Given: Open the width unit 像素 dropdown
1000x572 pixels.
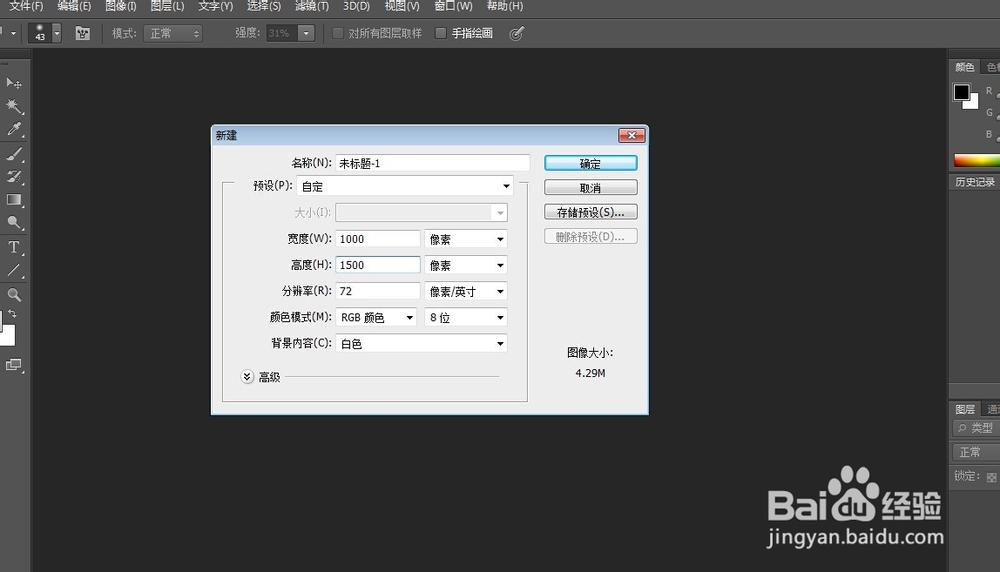Looking at the screenshot, I should coord(466,239).
